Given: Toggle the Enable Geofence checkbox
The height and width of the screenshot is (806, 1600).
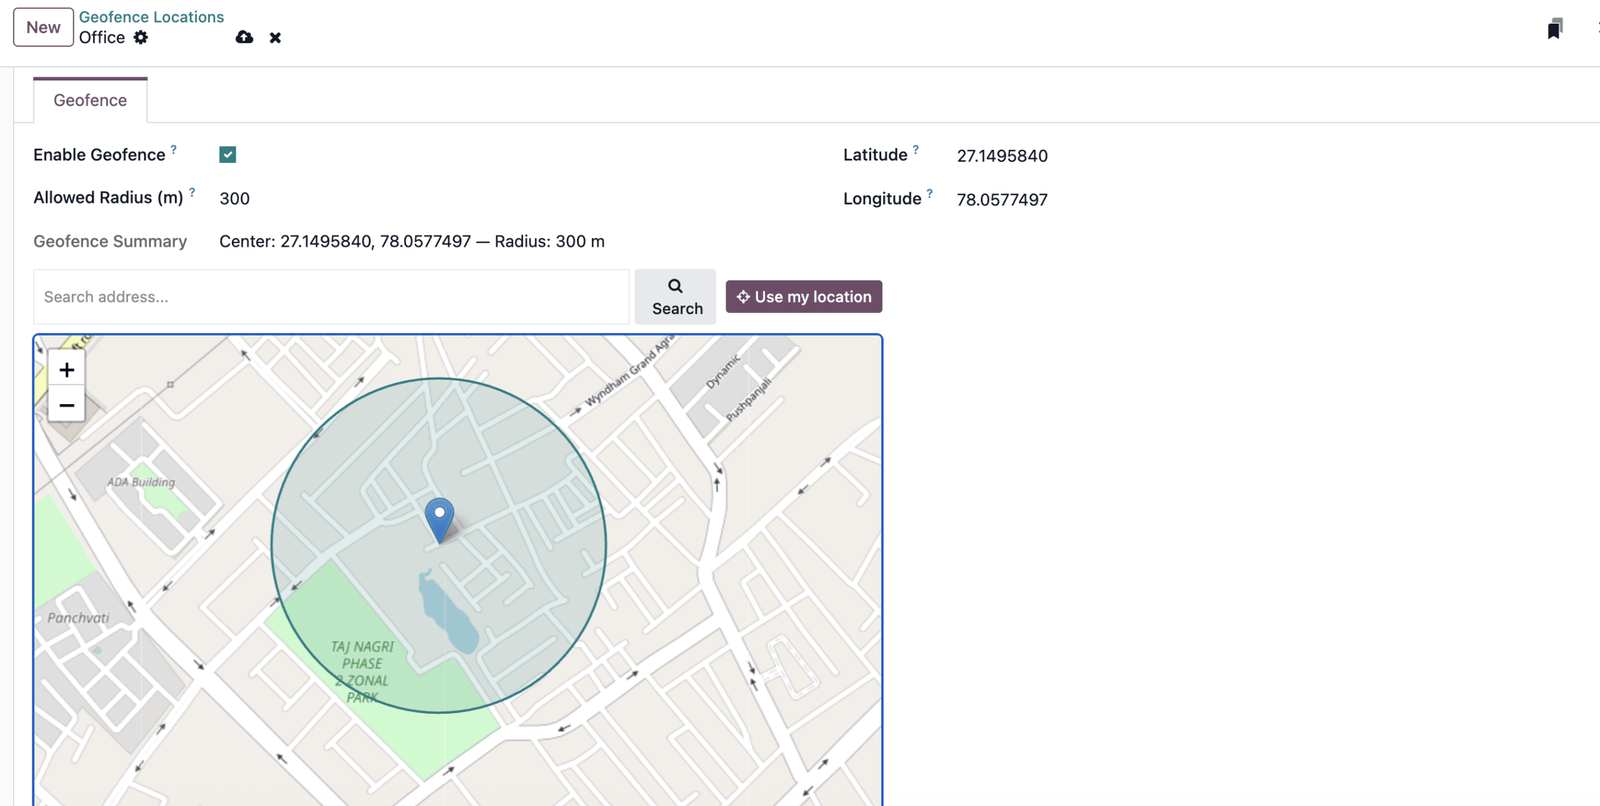Looking at the screenshot, I should tap(228, 154).
